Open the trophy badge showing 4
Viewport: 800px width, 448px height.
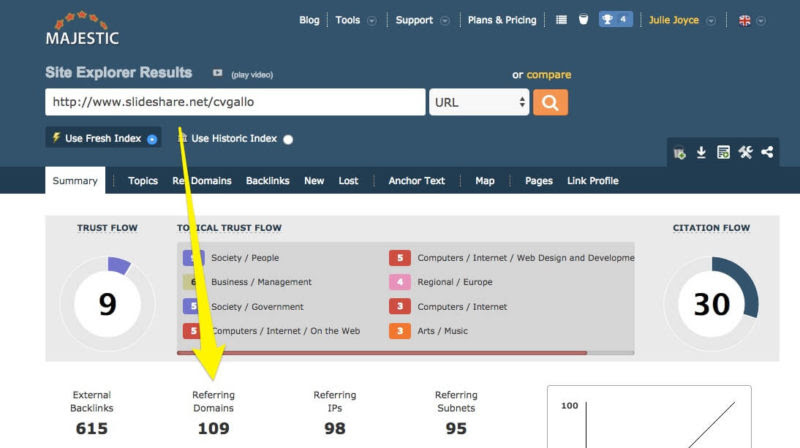coord(615,19)
